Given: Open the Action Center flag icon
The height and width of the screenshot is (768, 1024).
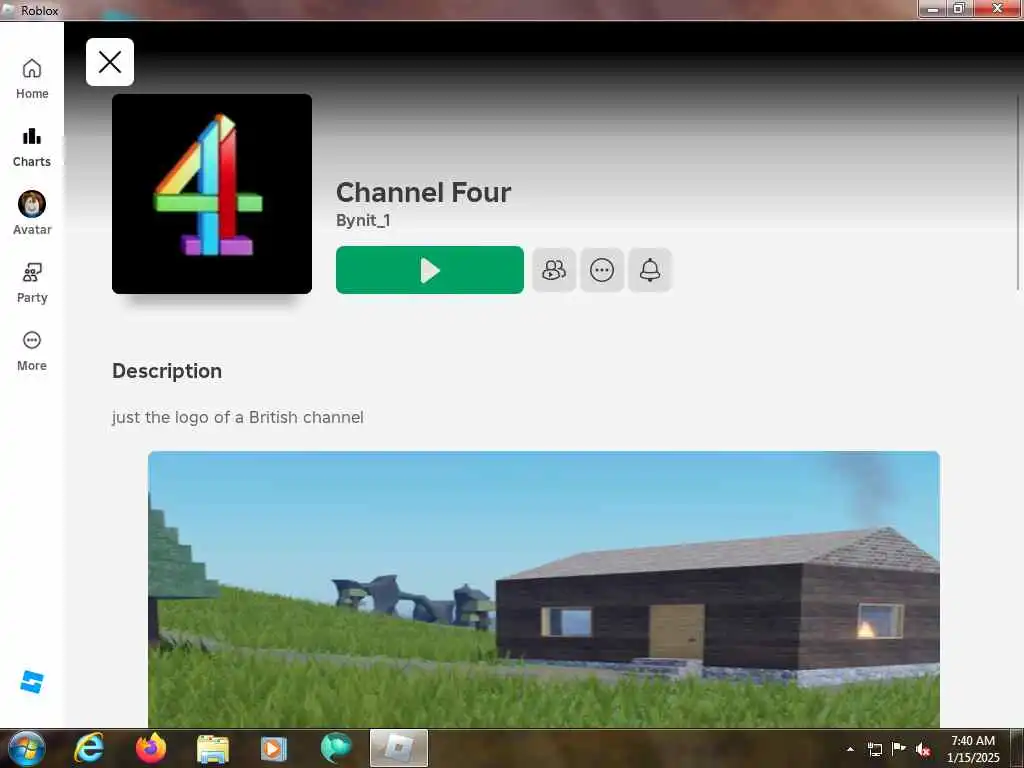Looking at the screenshot, I should point(899,749).
